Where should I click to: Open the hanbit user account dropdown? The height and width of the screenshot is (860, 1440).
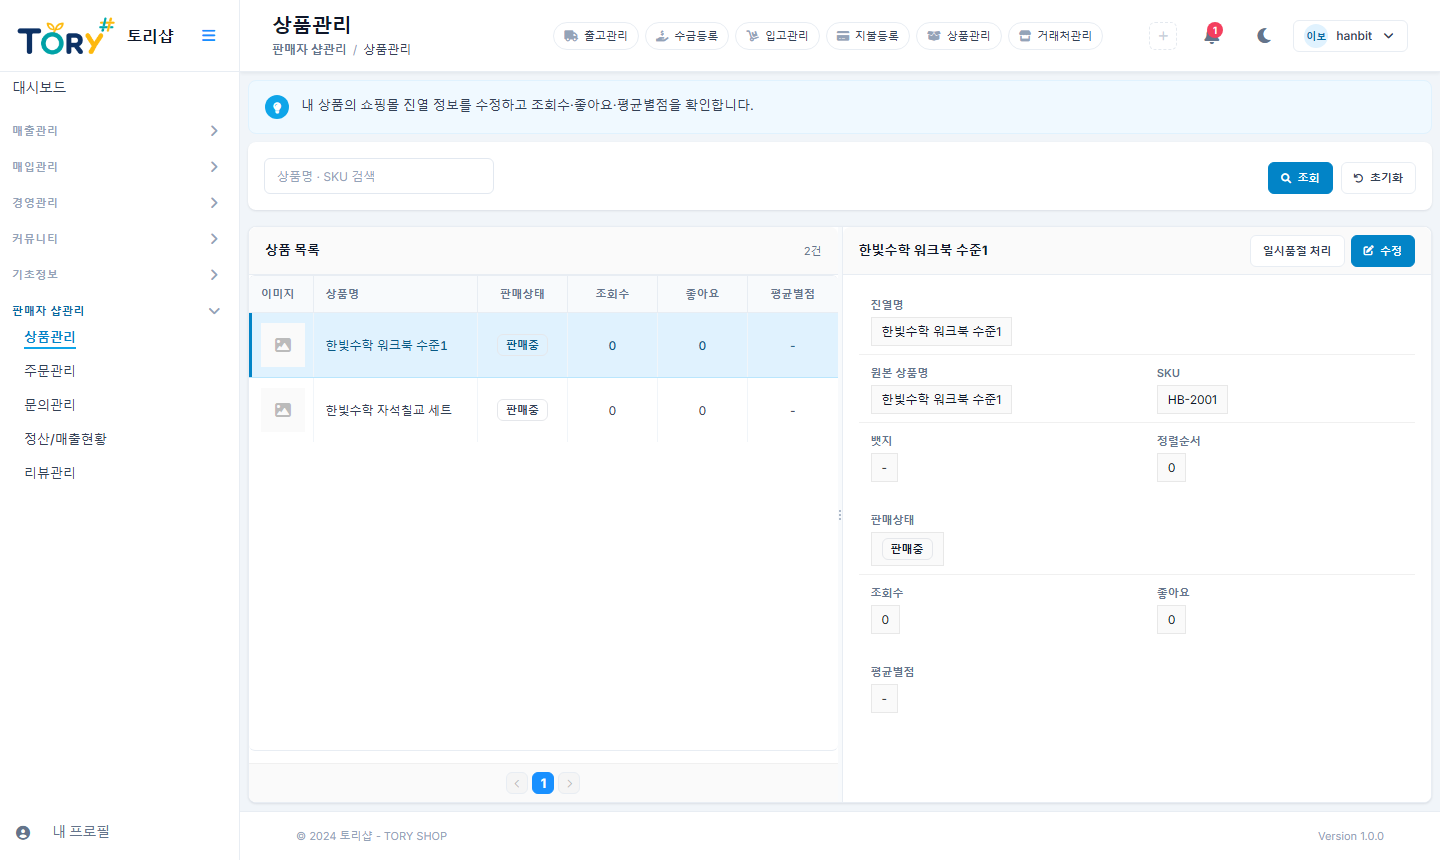[1350, 36]
